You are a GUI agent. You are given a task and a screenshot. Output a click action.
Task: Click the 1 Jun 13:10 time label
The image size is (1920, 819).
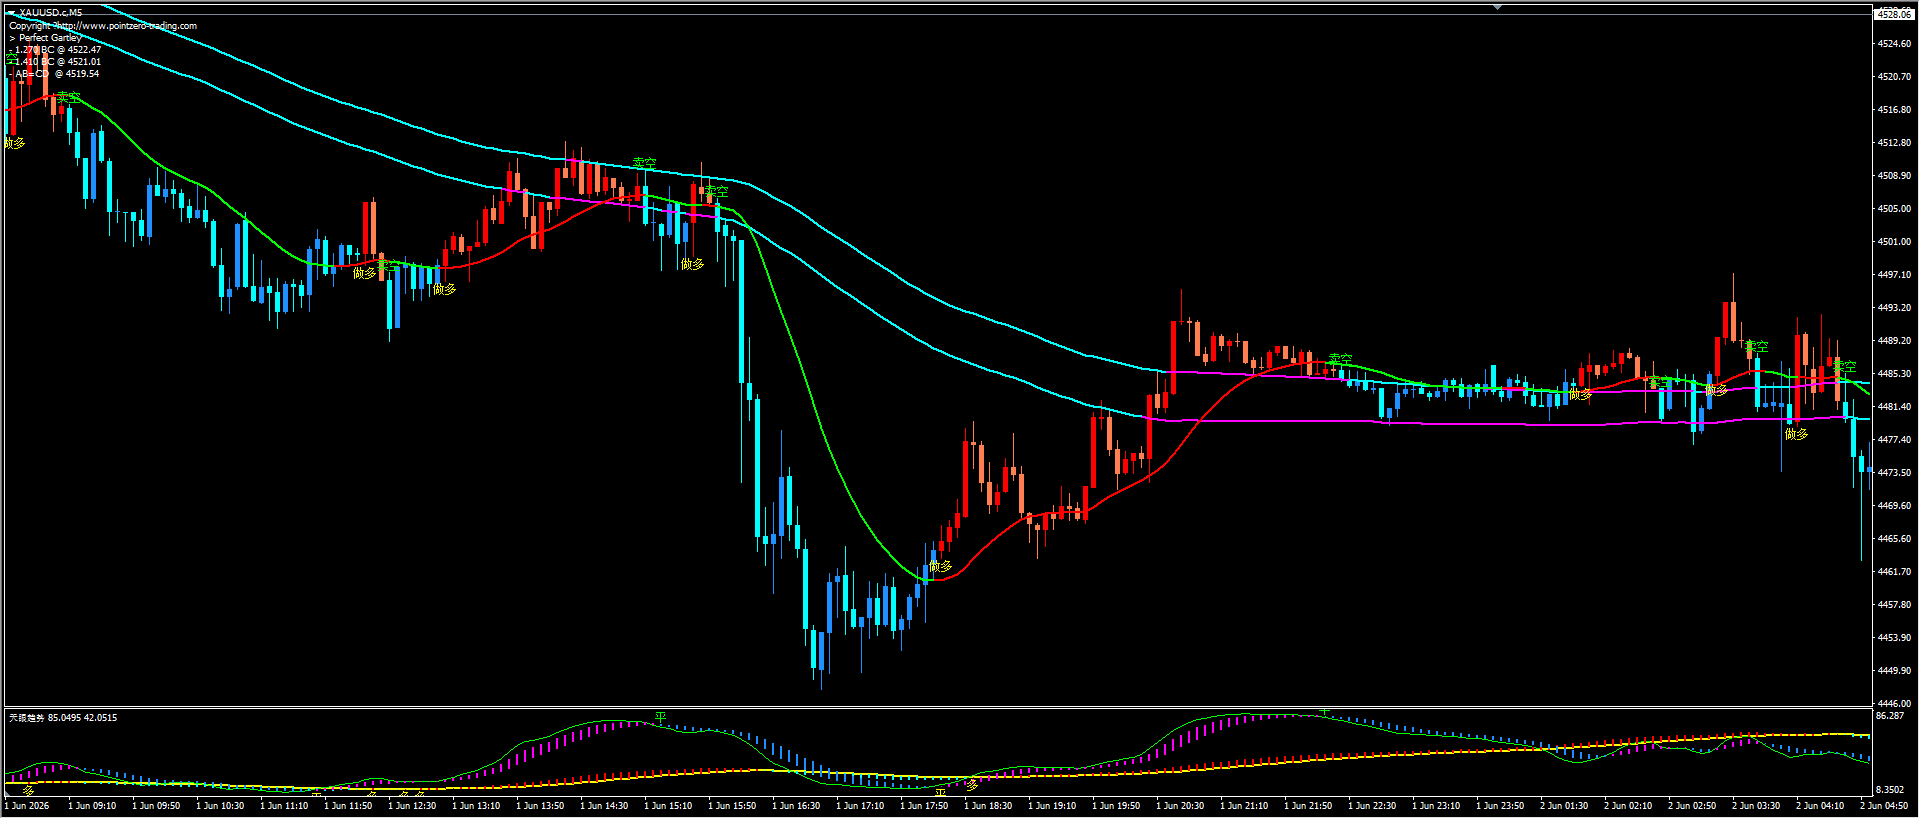476,806
